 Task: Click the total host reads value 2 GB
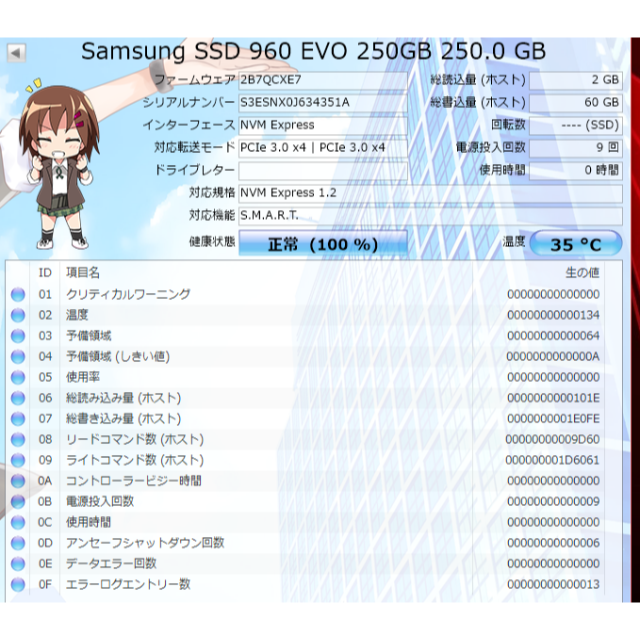pyautogui.click(x=576, y=80)
